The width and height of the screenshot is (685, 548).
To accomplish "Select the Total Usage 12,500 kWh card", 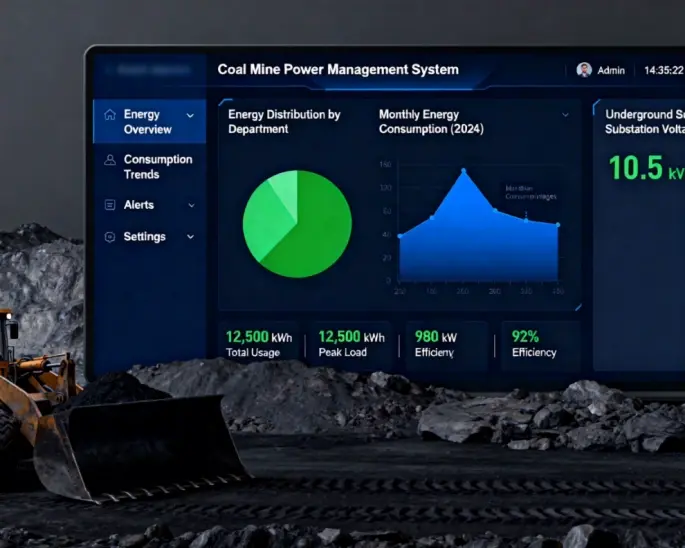I will click(258, 344).
